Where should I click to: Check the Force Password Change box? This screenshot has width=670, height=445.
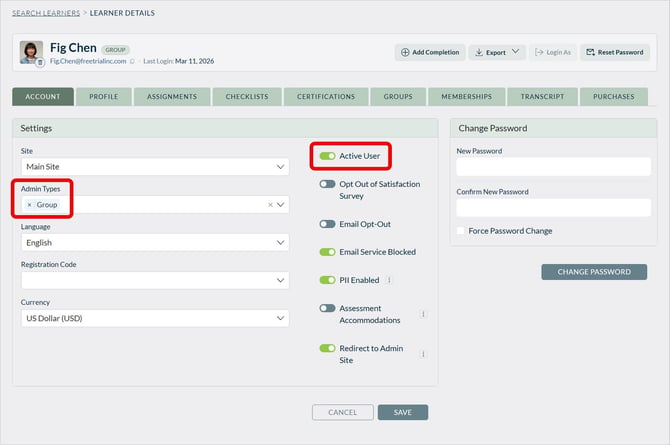461,231
